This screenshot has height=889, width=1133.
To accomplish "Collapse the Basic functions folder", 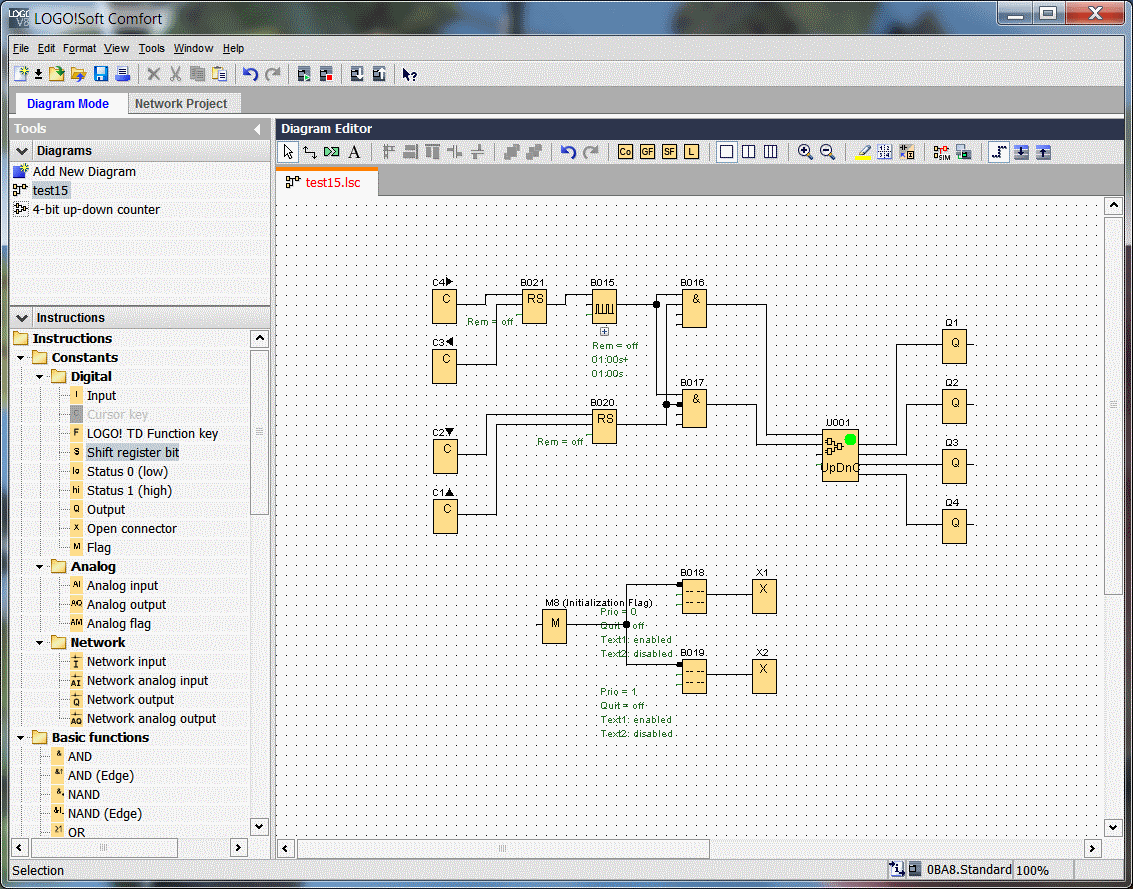I will tap(21, 738).
